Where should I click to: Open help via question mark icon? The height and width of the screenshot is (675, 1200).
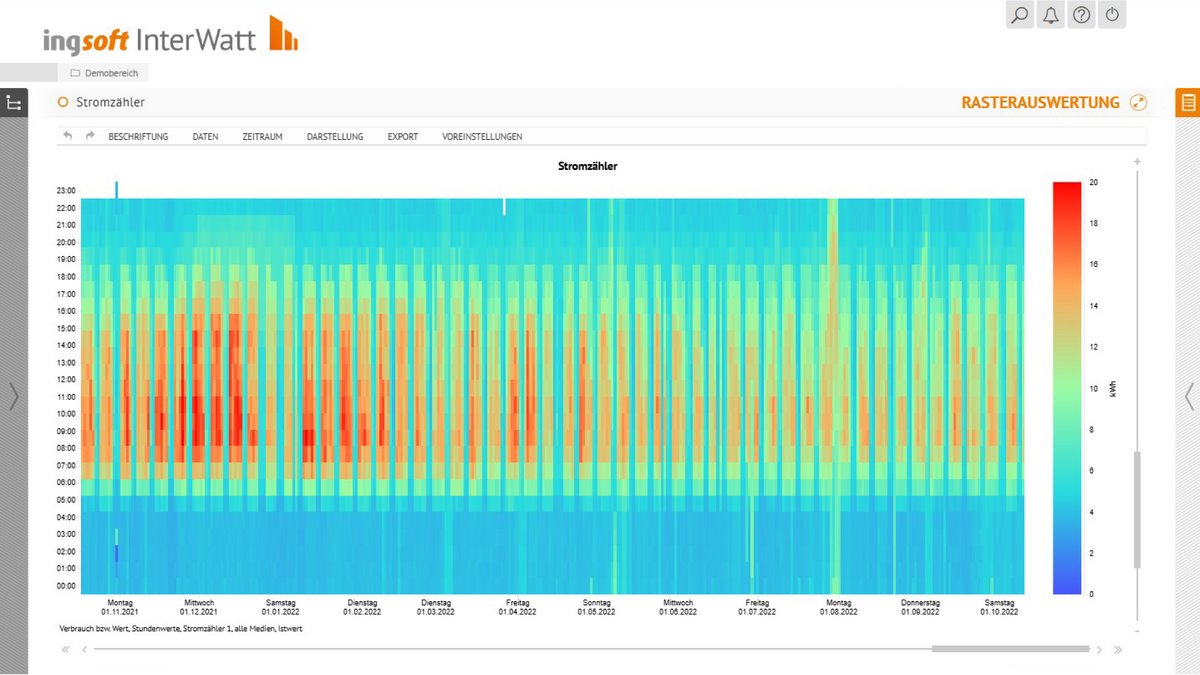pos(1081,15)
